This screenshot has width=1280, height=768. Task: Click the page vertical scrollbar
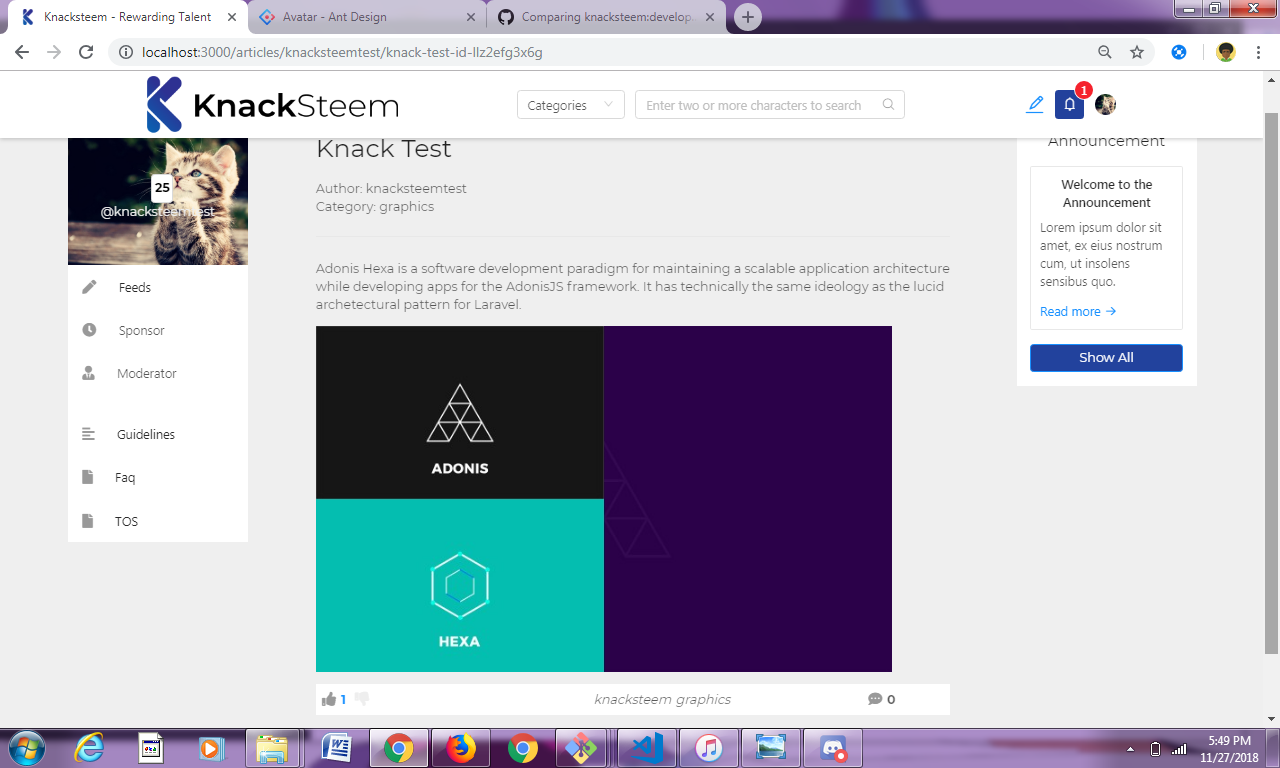pos(1272,385)
